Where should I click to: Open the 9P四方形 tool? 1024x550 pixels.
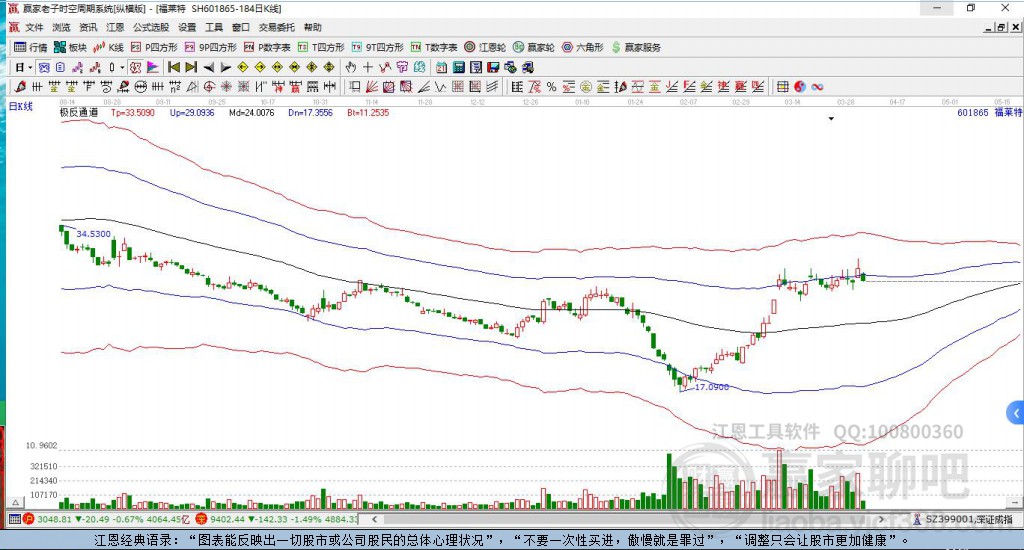210,47
